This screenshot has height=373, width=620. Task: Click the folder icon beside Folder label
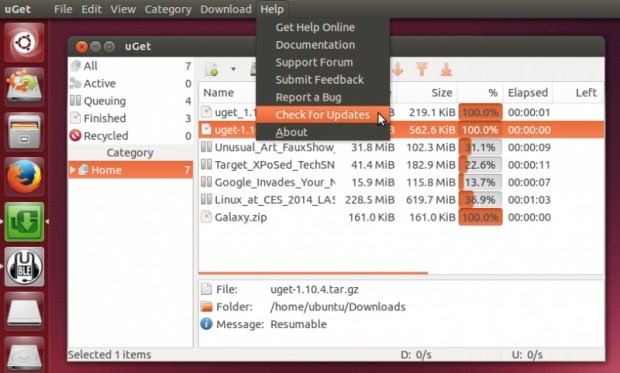click(x=206, y=306)
